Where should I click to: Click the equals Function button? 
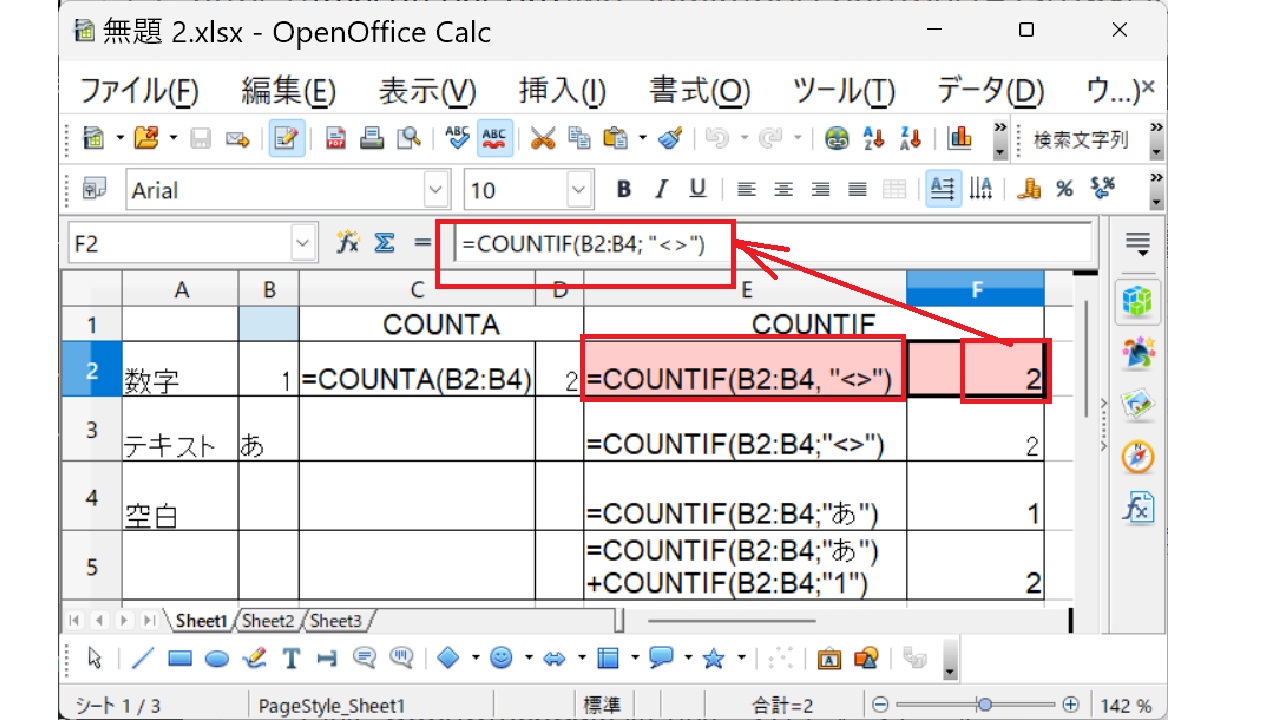click(x=422, y=243)
